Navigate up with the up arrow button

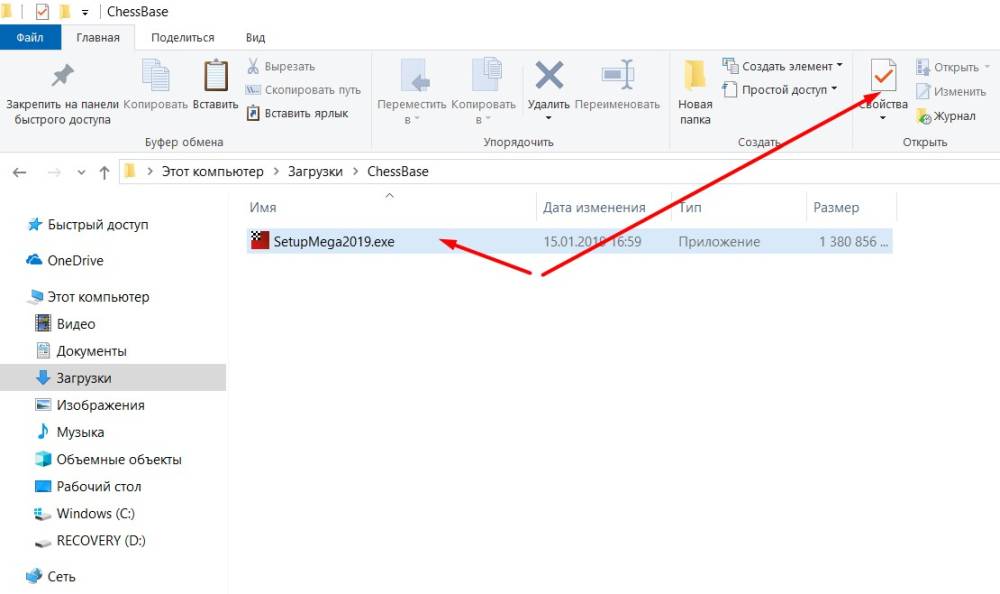104,172
